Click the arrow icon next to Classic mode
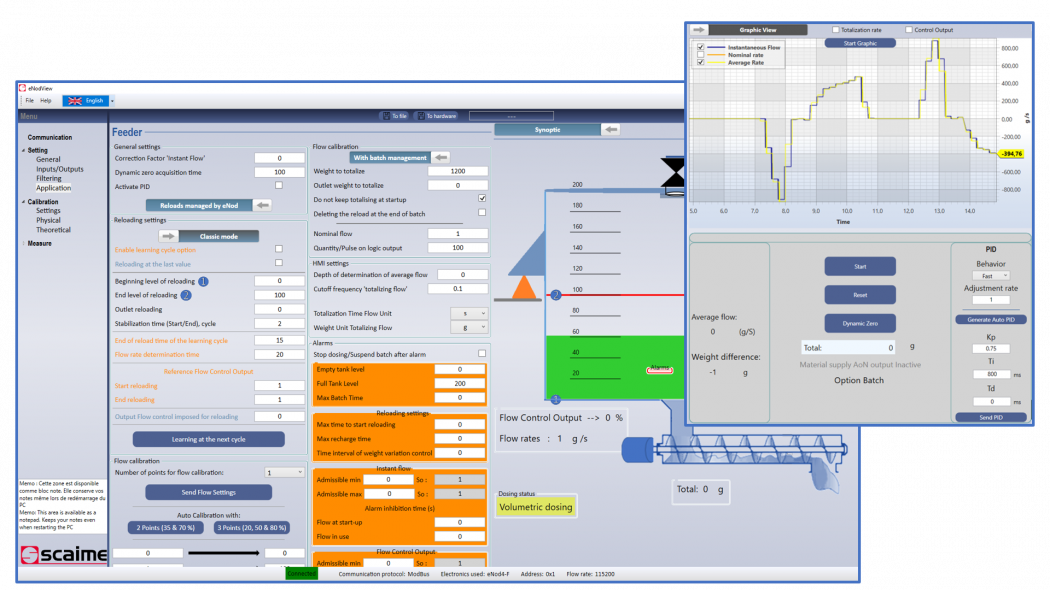 [x=169, y=238]
